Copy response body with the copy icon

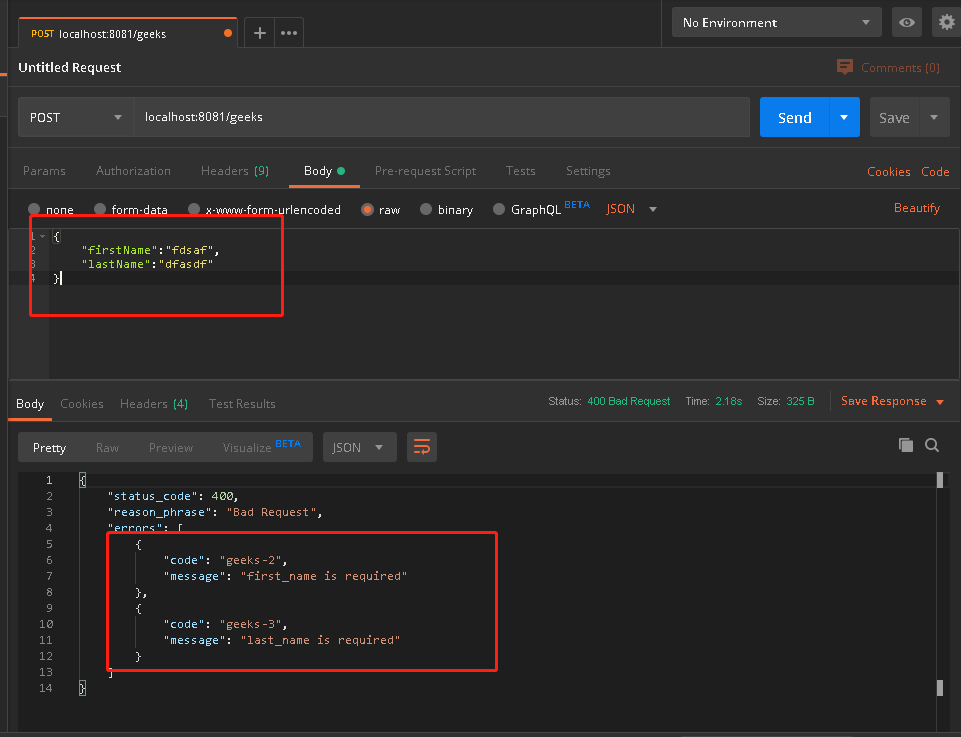(x=906, y=445)
